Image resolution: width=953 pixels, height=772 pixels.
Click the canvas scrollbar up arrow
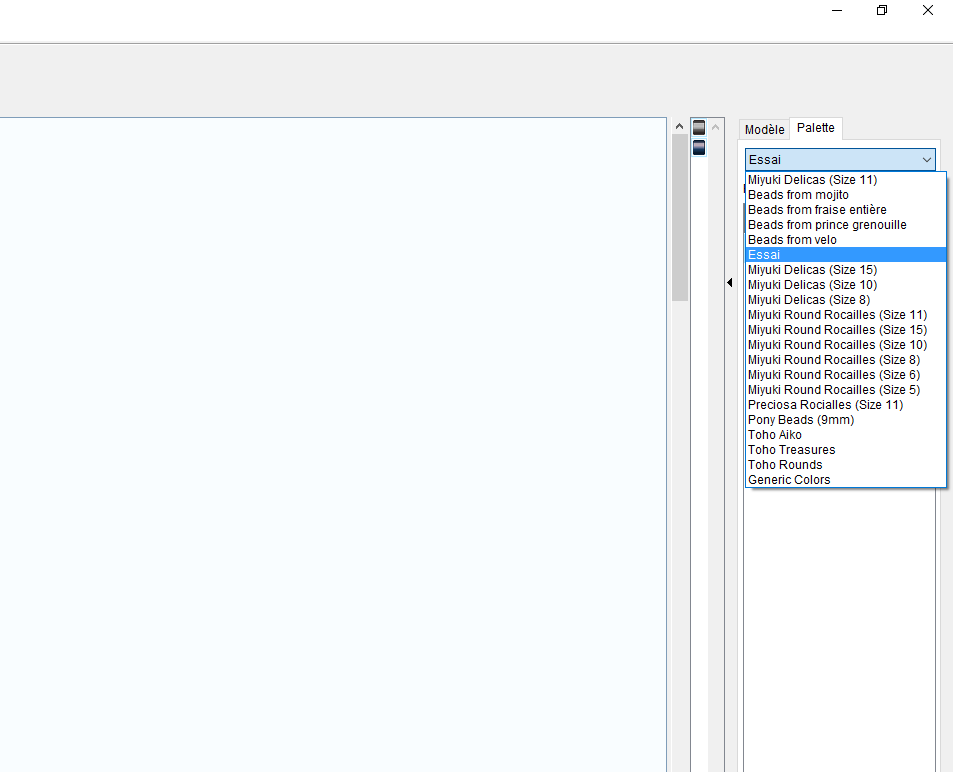pyautogui.click(x=680, y=127)
